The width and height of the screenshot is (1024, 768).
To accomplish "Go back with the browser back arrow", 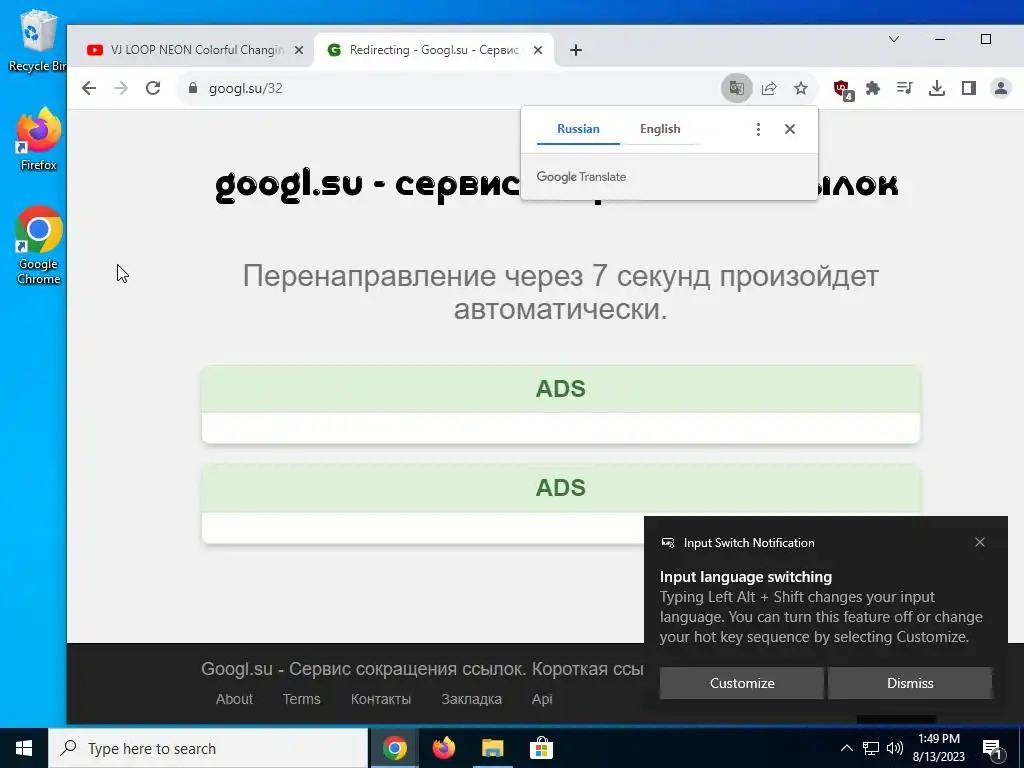I will [89, 88].
